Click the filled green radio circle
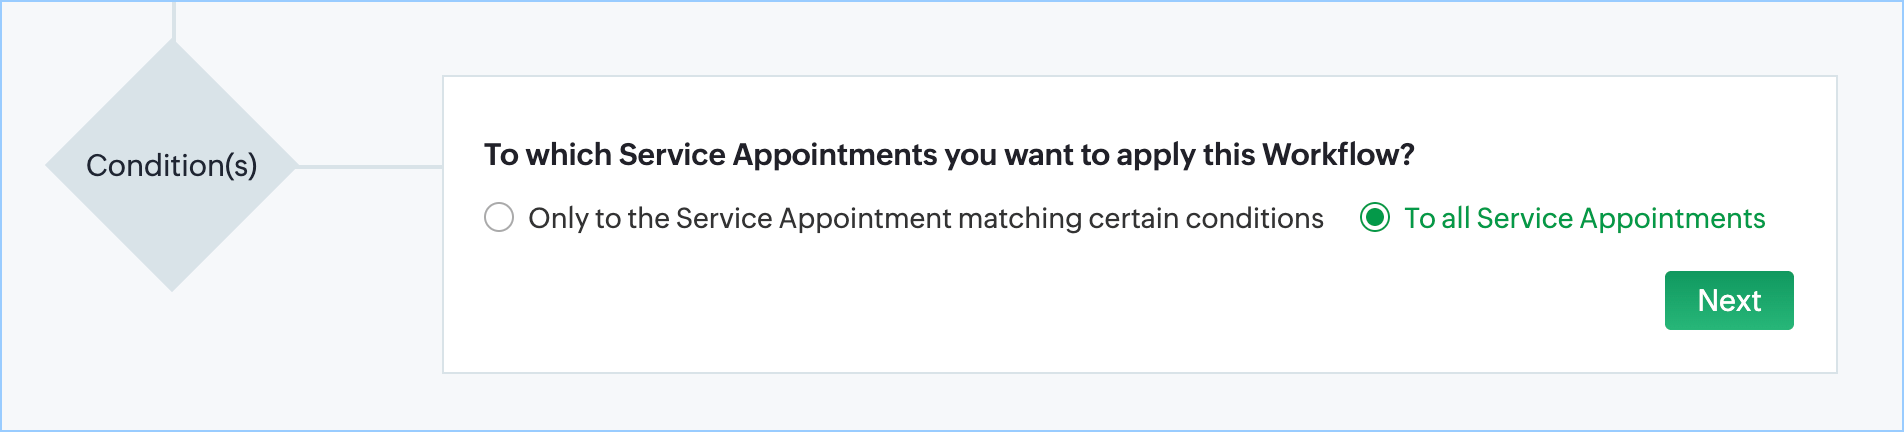Image resolution: width=1904 pixels, height=432 pixels. pyautogui.click(x=1375, y=217)
